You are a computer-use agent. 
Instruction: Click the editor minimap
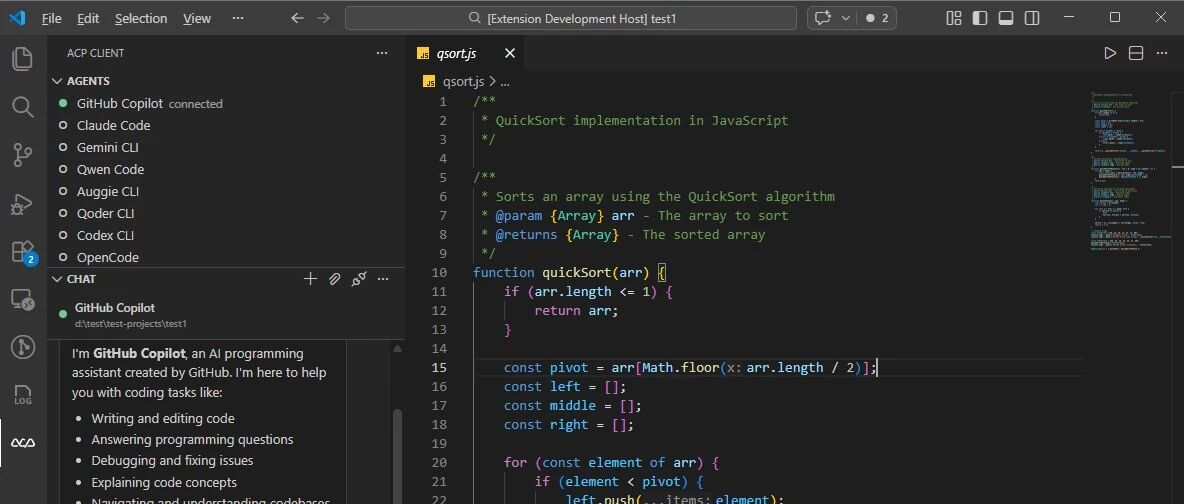pos(1131,172)
